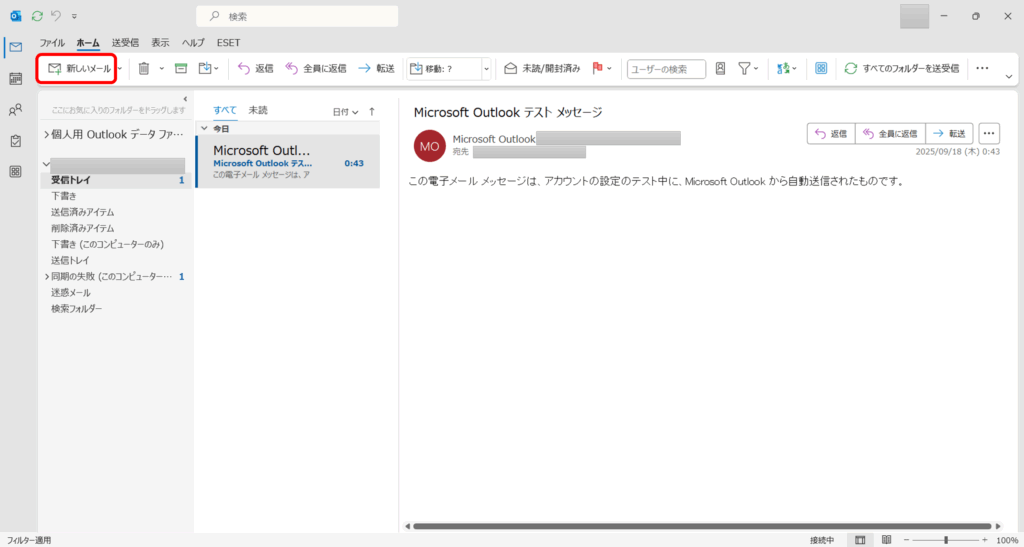Viewport: 1024px width, 547px height.
Task: Toggle 未読/開封済み status
Action: tap(542, 68)
